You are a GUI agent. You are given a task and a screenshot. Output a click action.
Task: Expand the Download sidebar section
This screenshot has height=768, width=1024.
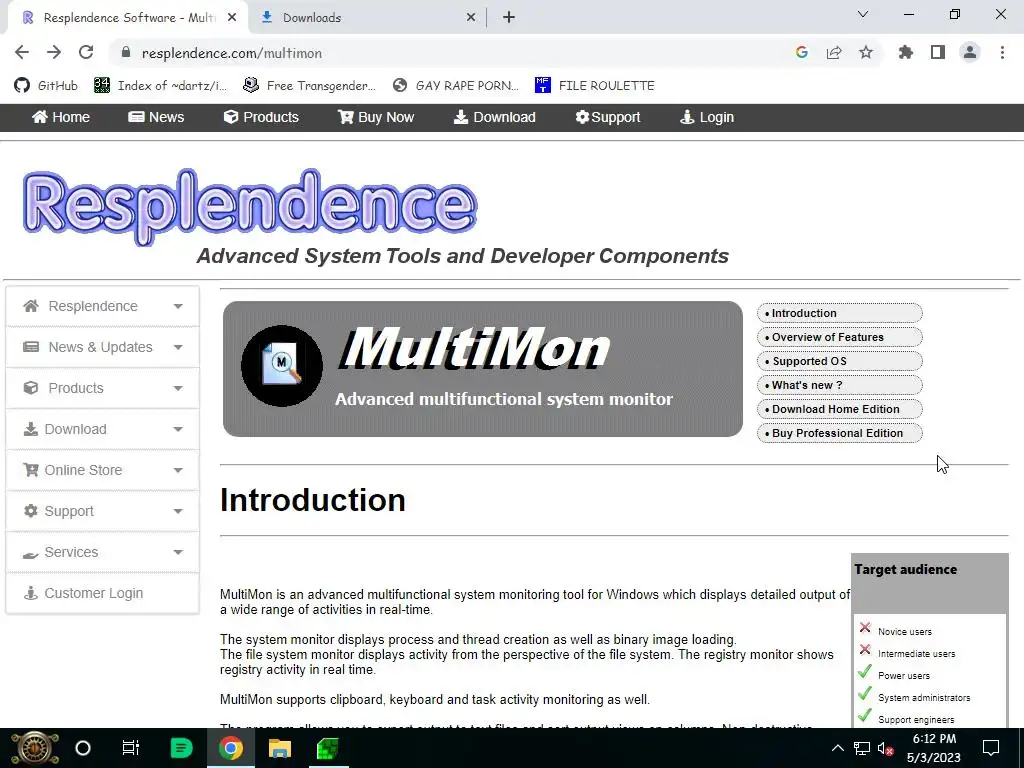pyautogui.click(x=103, y=429)
